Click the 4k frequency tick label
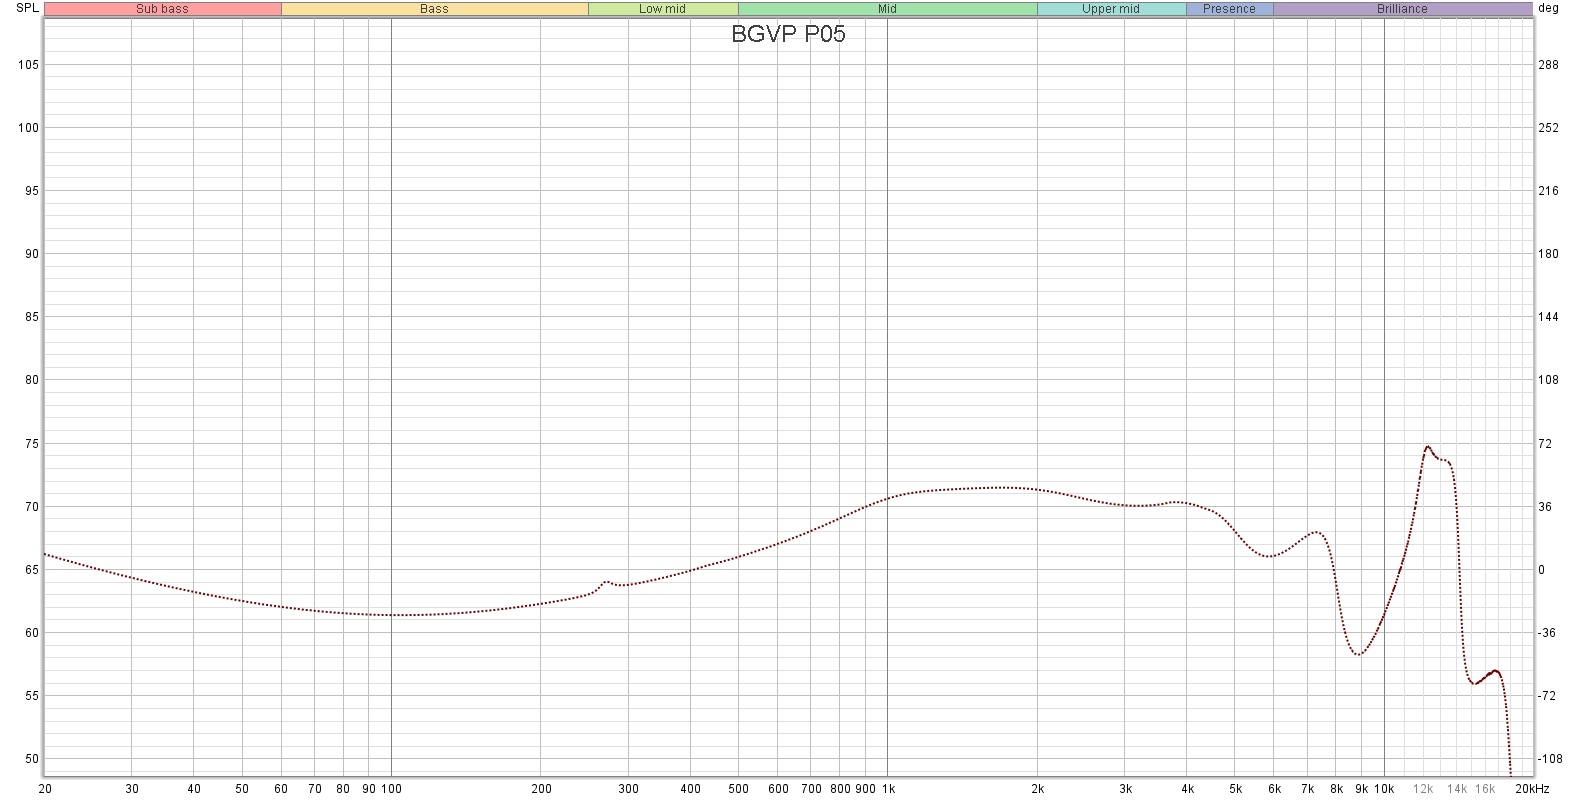This screenshot has width=1590, height=801. tap(1187, 789)
